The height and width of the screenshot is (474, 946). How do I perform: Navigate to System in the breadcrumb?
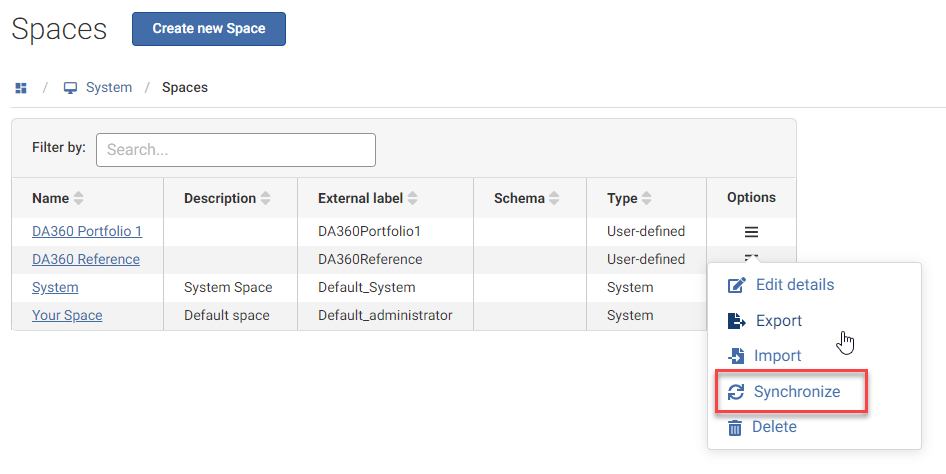108,88
